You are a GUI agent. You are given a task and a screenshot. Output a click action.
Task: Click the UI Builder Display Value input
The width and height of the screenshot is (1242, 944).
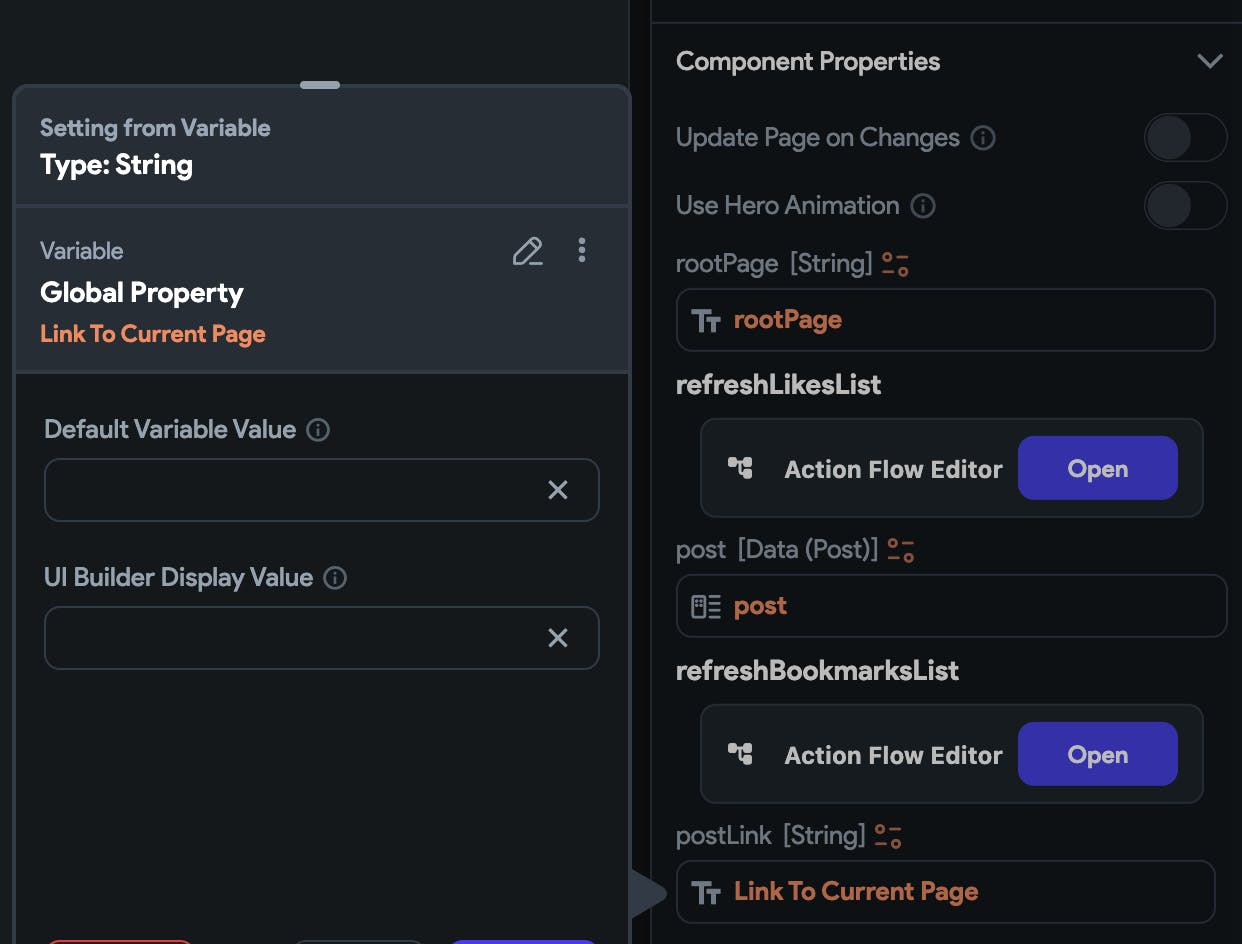coord(290,638)
